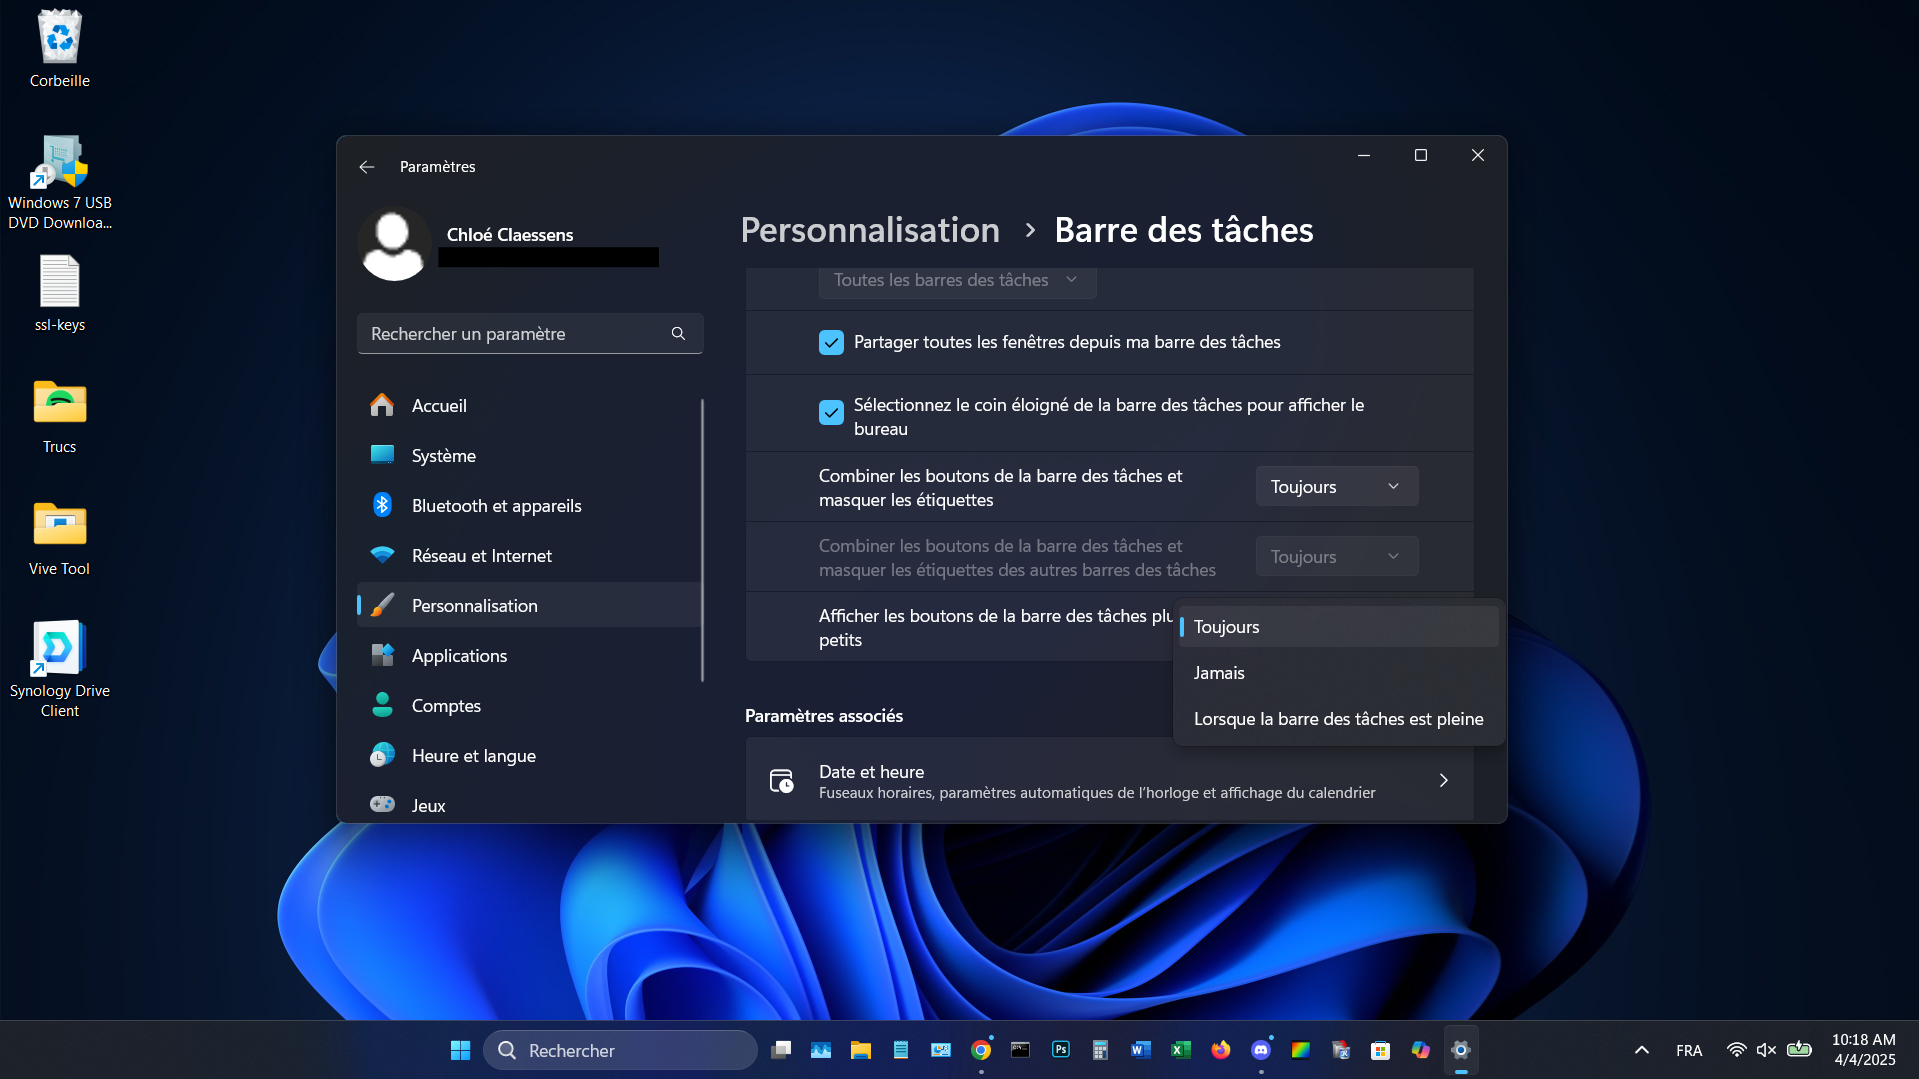Click the settings sidebar scrollbar
The image size is (1919, 1079).
(x=702, y=540)
